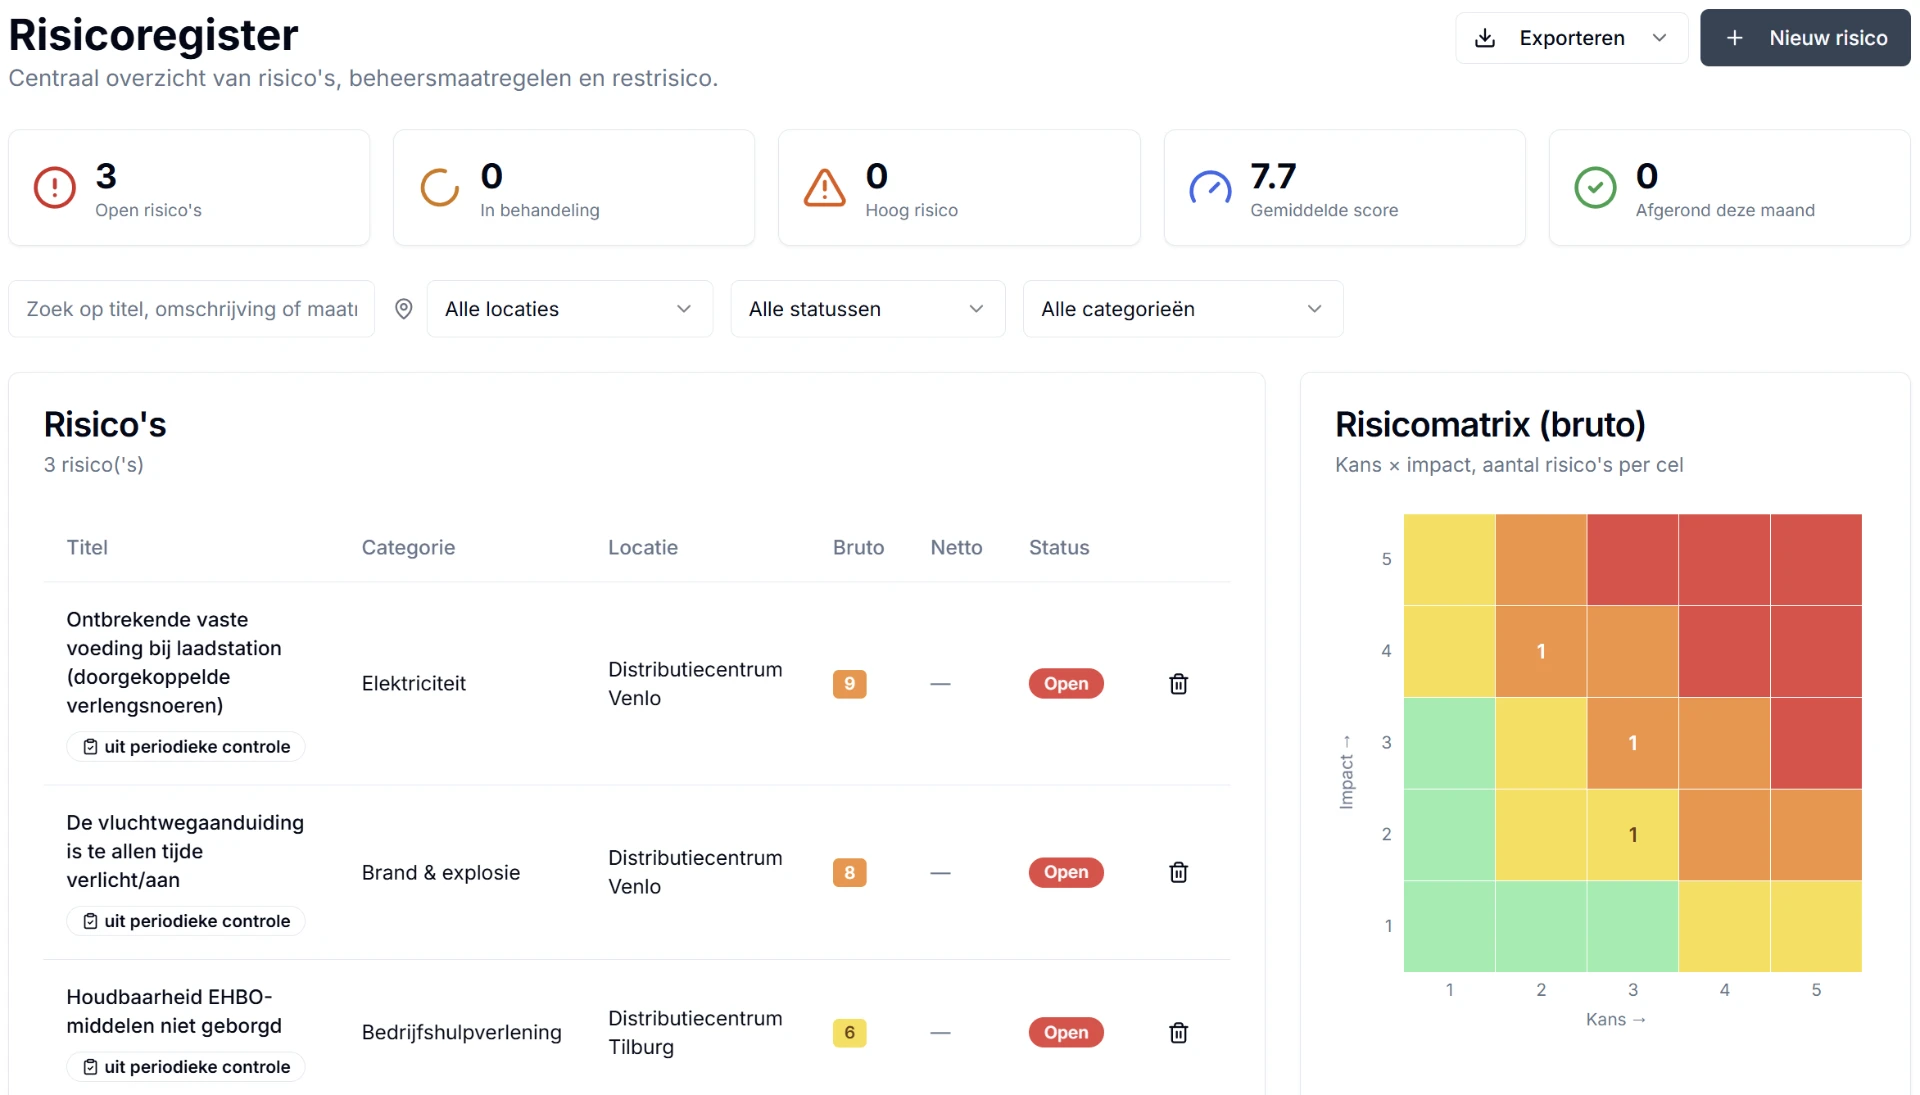Open the risk titled Ontbrekende vaste voeding bij laadstation
Screen dimensions: 1920x1095
pos(174,662)
